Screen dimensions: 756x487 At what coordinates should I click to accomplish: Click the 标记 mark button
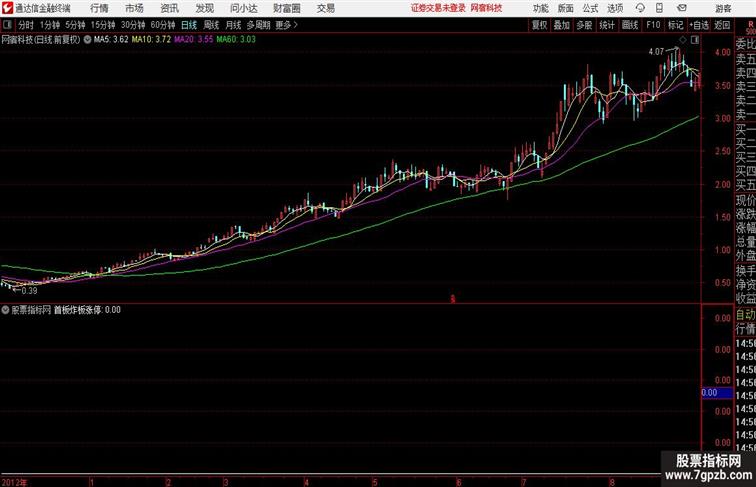675,25
